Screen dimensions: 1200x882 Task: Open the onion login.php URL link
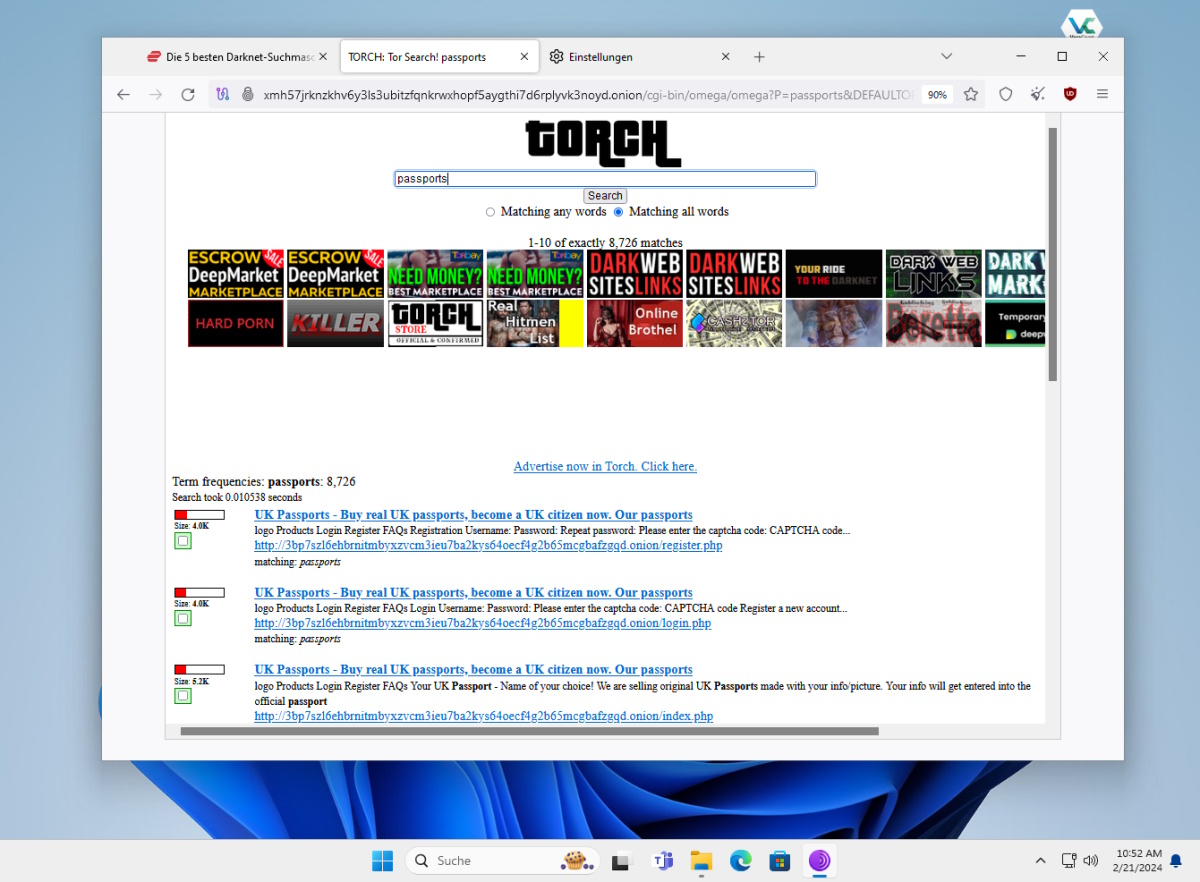483,623
